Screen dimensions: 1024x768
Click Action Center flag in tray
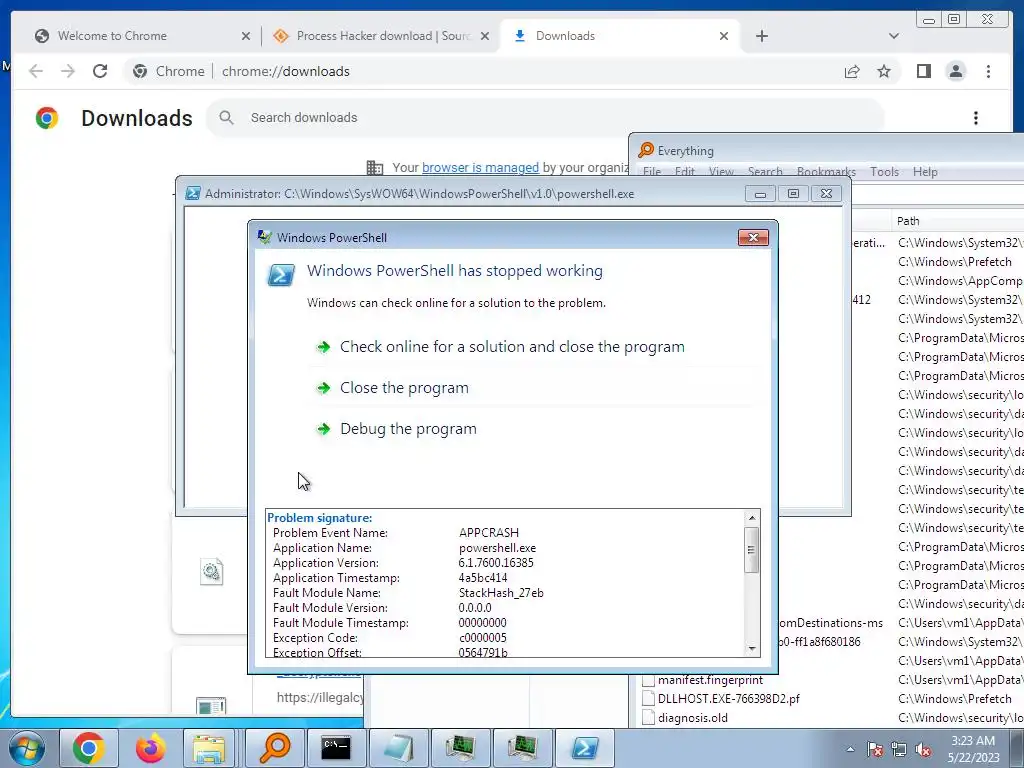click(874, 749)
